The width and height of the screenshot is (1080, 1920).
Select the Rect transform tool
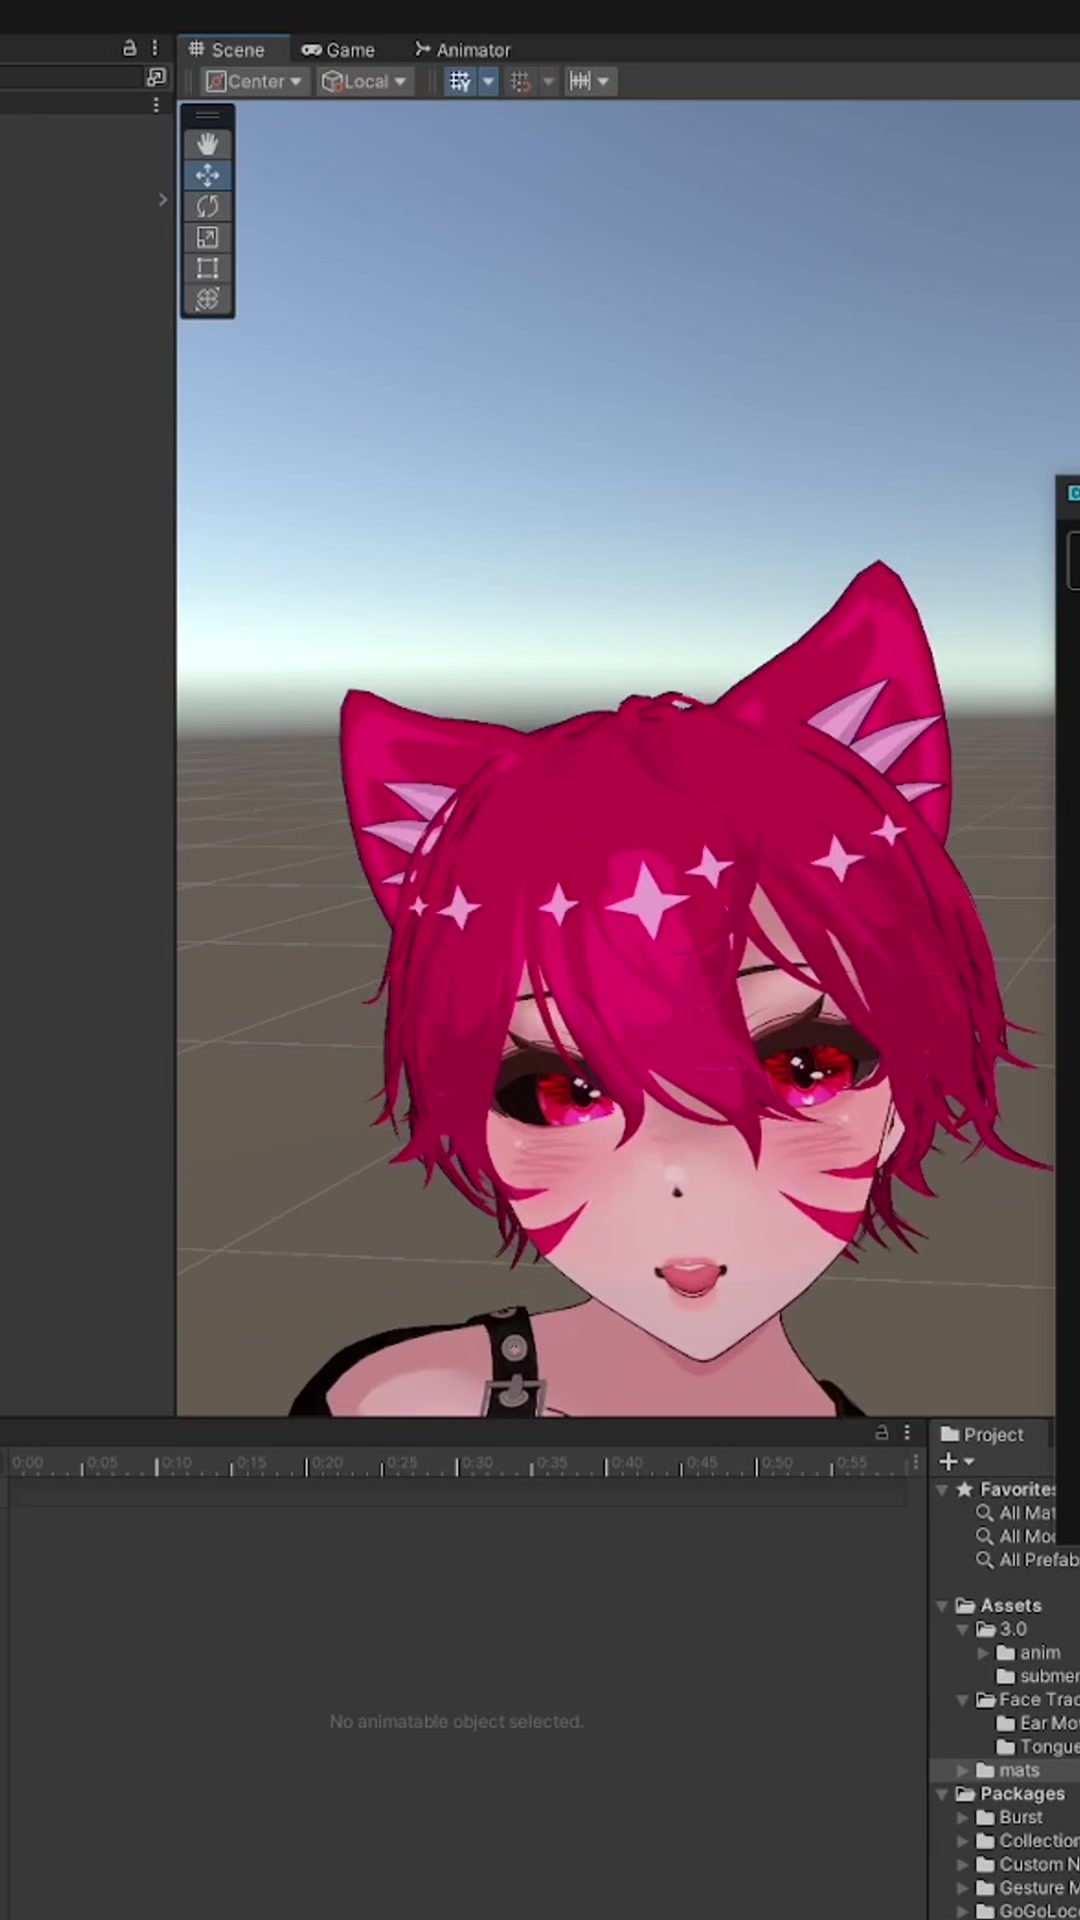[x=207, y=268]
